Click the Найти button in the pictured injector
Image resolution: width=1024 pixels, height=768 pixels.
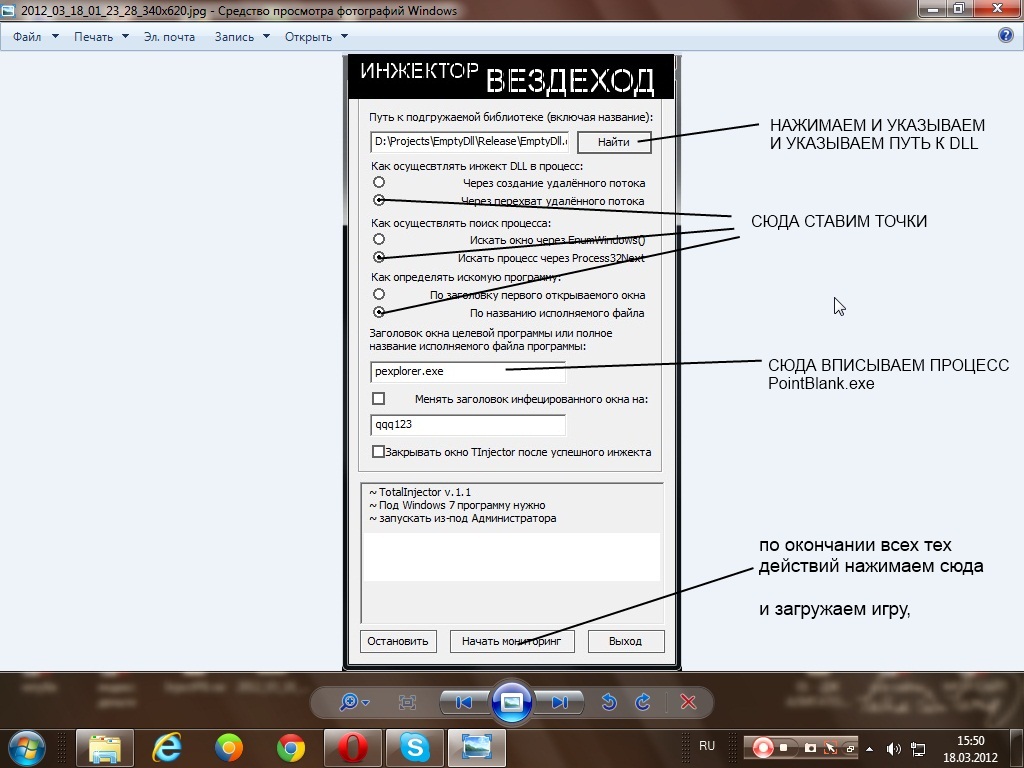pyautogui.click(x=614, y=142)
